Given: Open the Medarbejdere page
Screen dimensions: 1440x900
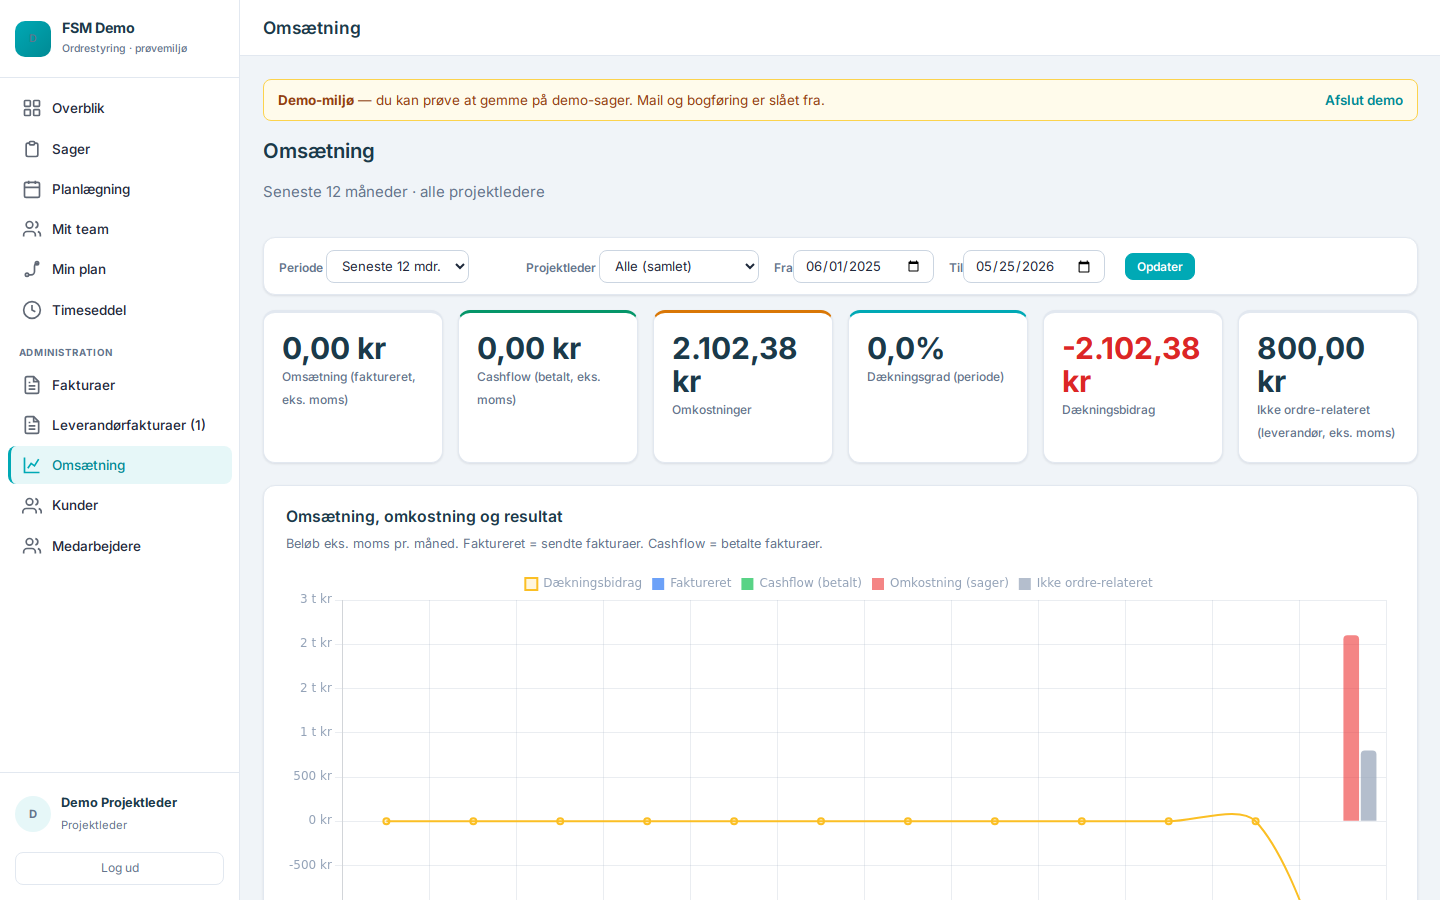Looking at the screenshot, I should coord(120,546).
